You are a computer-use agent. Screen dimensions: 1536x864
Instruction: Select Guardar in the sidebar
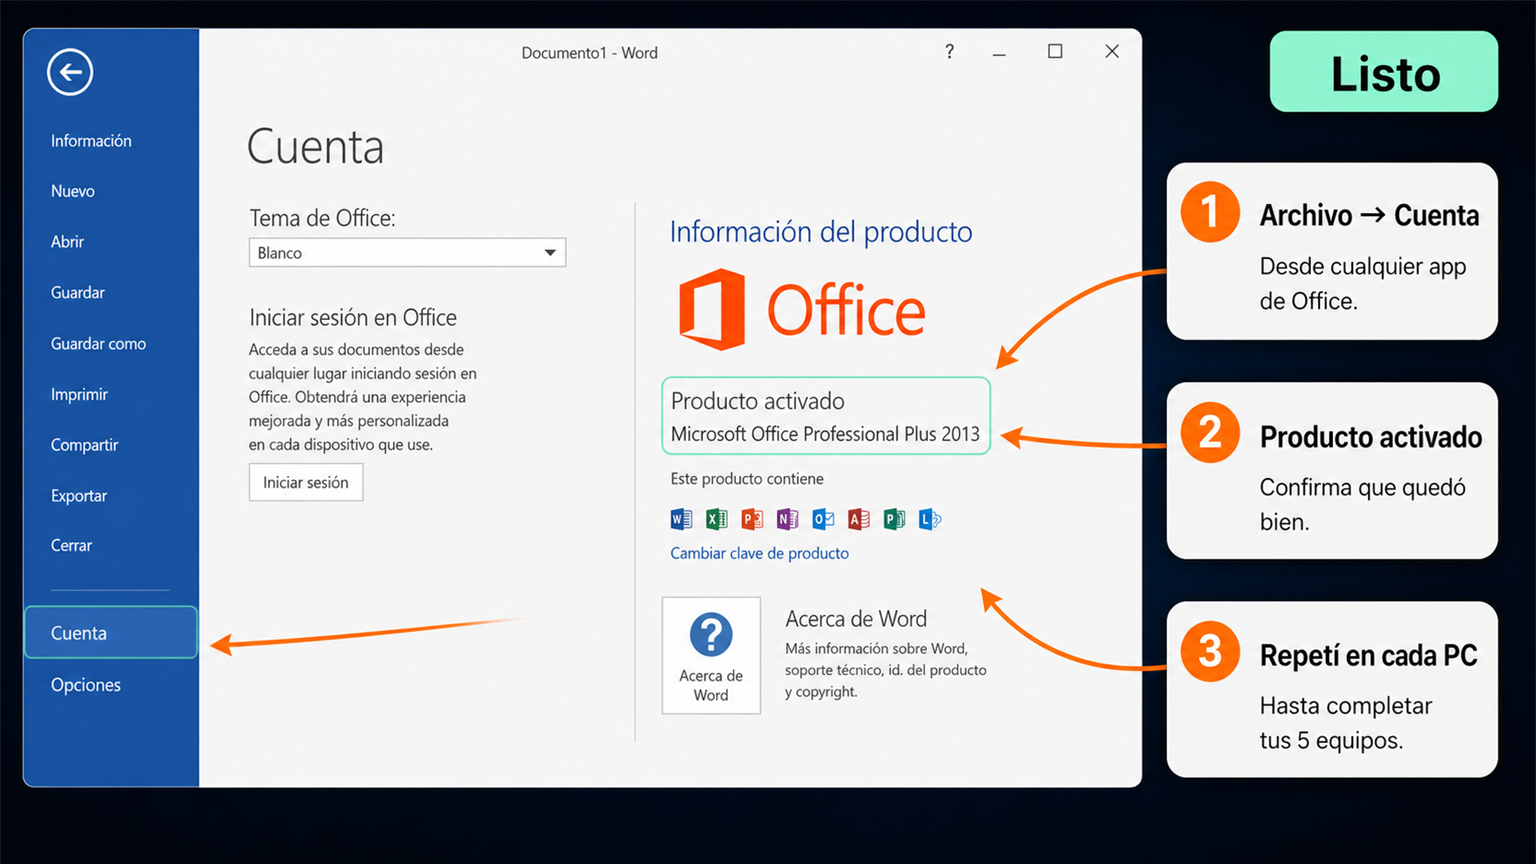[x=78, y=293]
